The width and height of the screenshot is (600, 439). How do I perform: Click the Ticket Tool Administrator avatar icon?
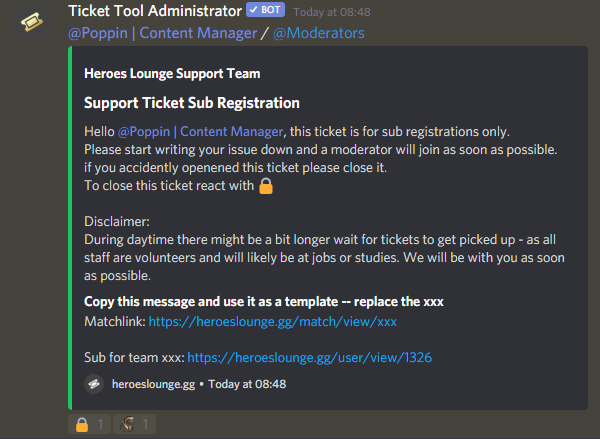click(32, 22)
